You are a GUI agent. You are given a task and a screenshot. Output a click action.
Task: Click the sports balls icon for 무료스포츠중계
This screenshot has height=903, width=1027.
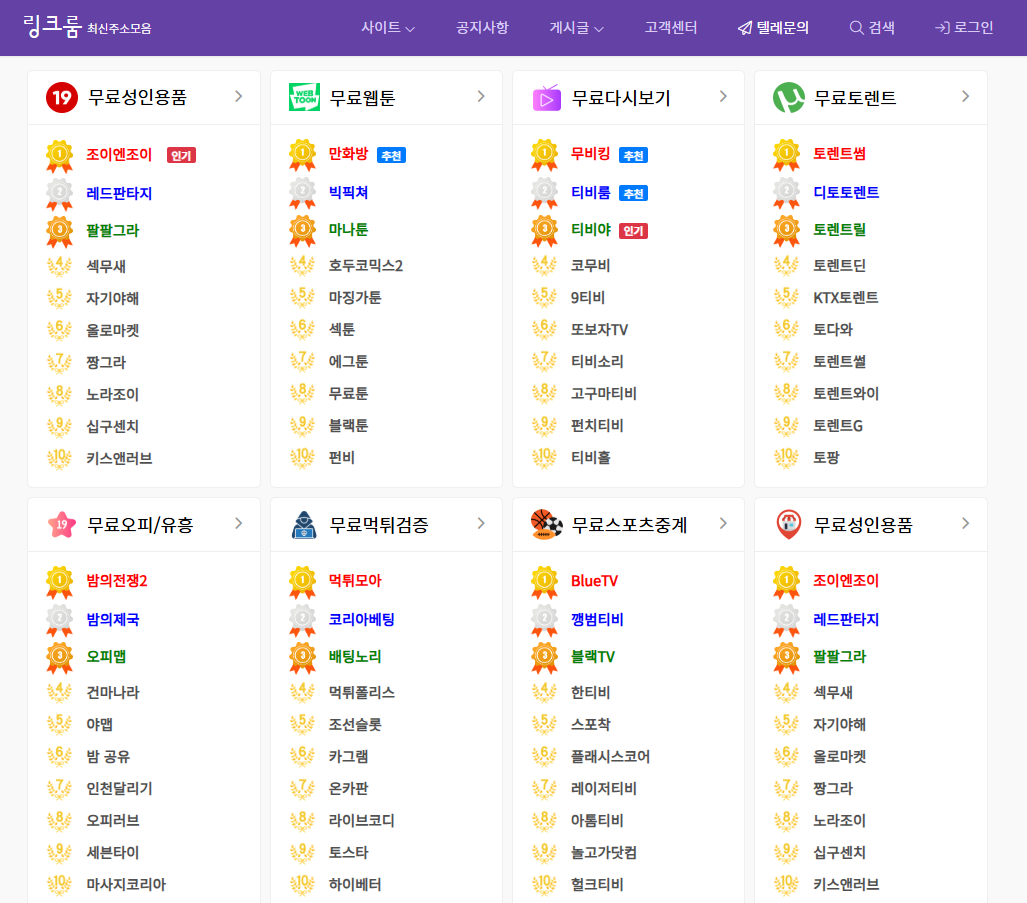click(x=546, y=525)
